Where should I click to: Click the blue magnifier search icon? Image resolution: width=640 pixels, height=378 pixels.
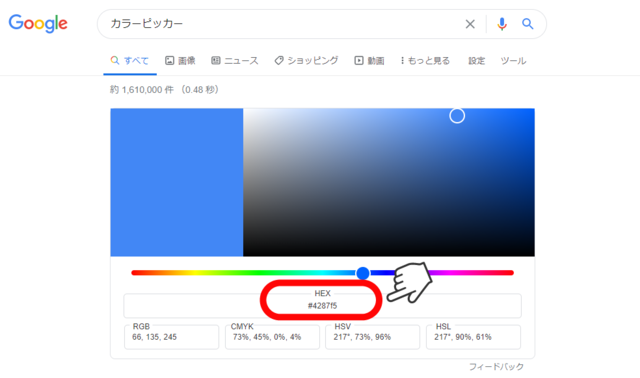click(x=528, y=24)
